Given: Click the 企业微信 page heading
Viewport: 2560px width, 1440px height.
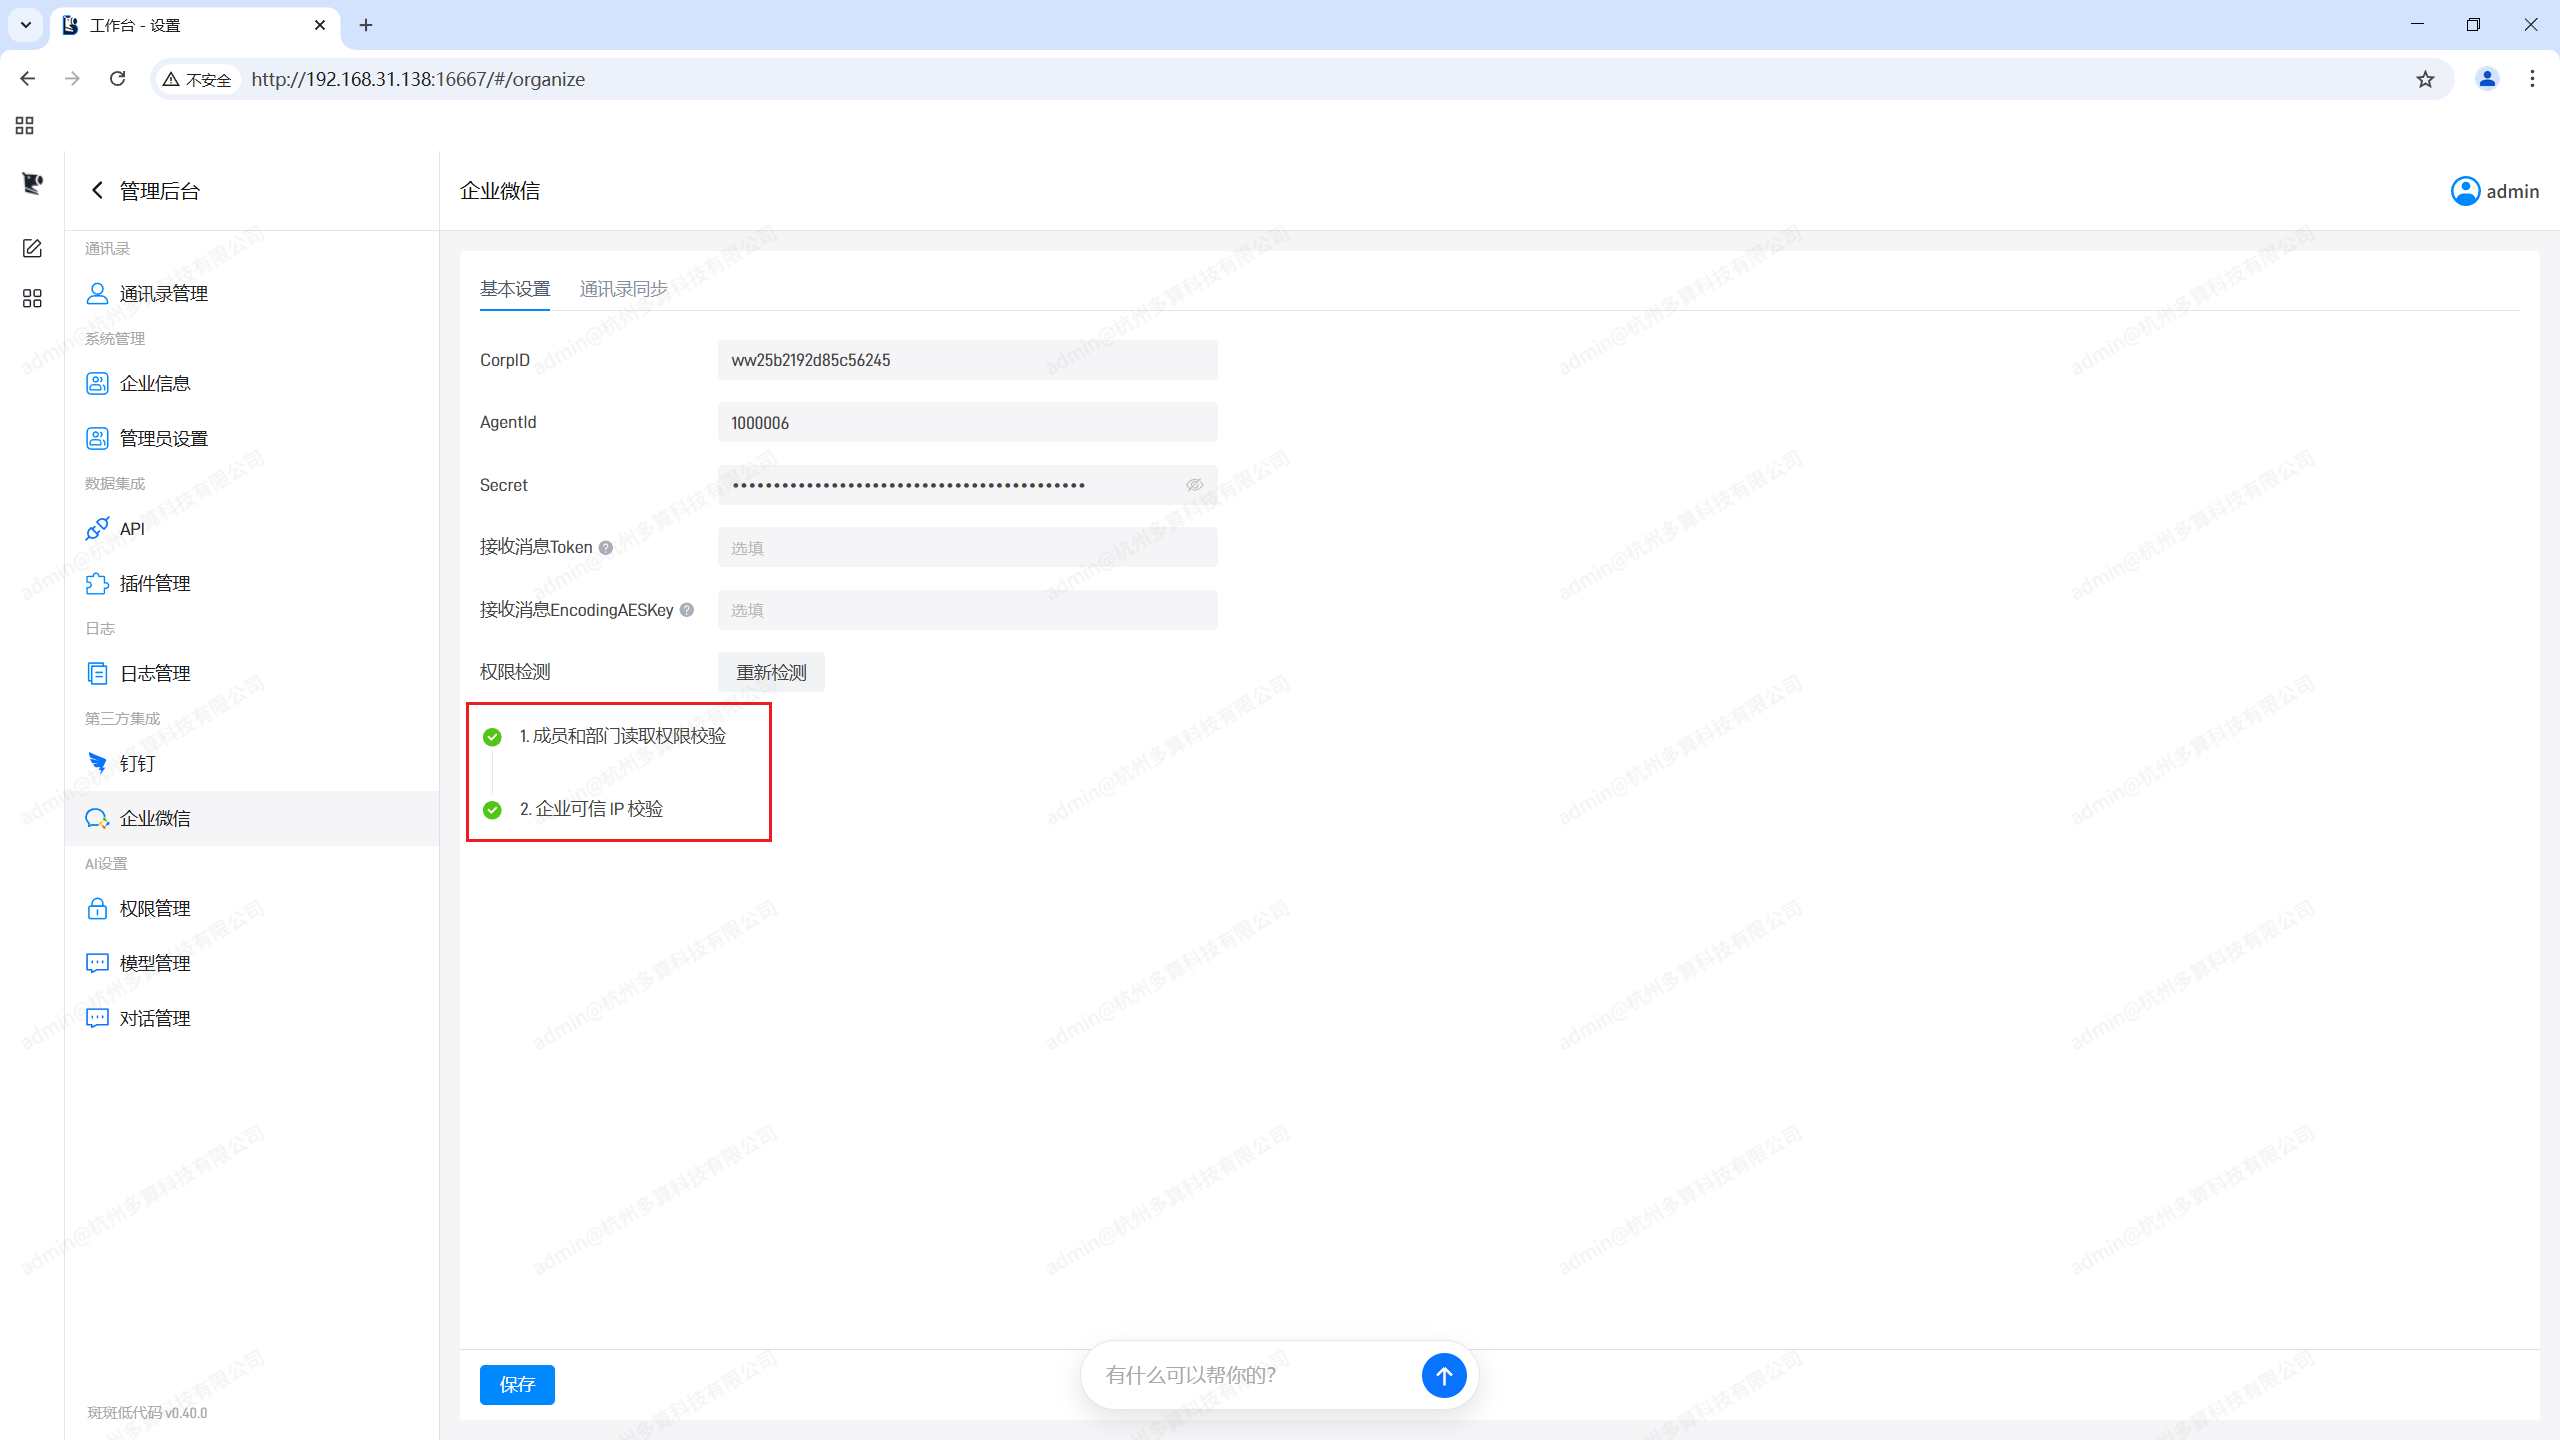Looking at the screenshot, I should pyautogui.click(x=500, y=190).
